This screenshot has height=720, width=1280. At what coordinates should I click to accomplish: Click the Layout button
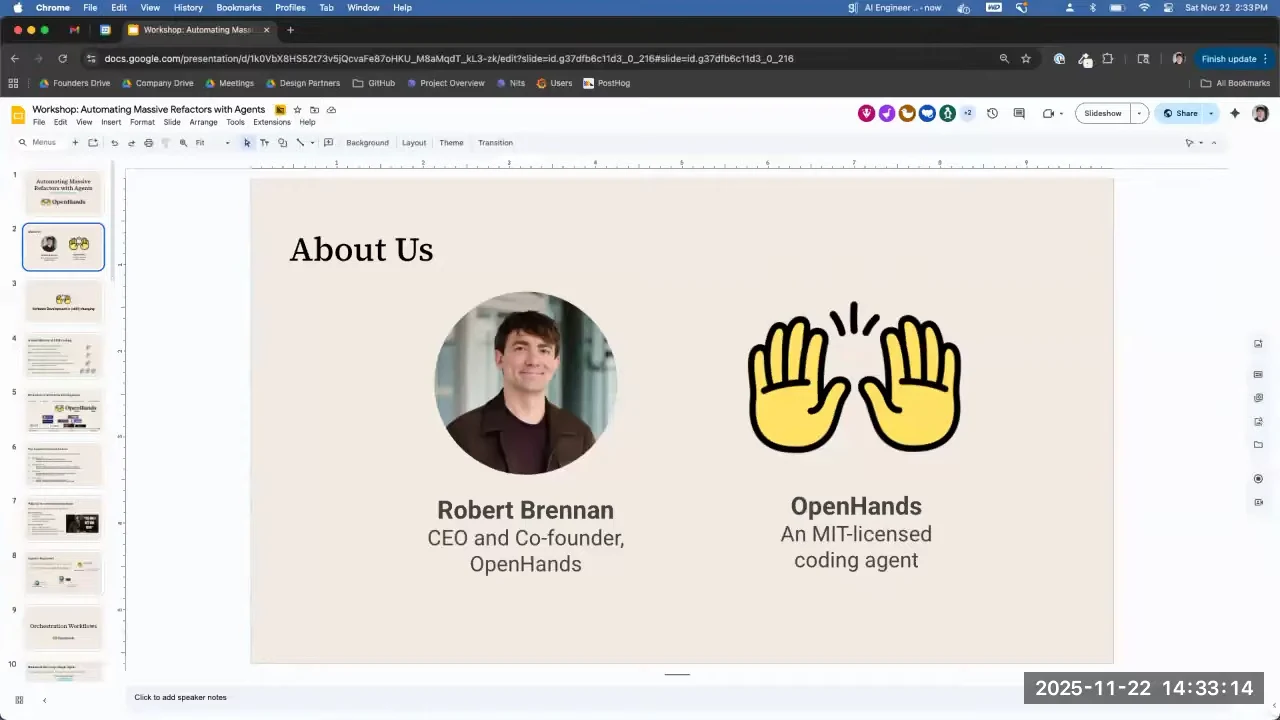pos(414,143)
